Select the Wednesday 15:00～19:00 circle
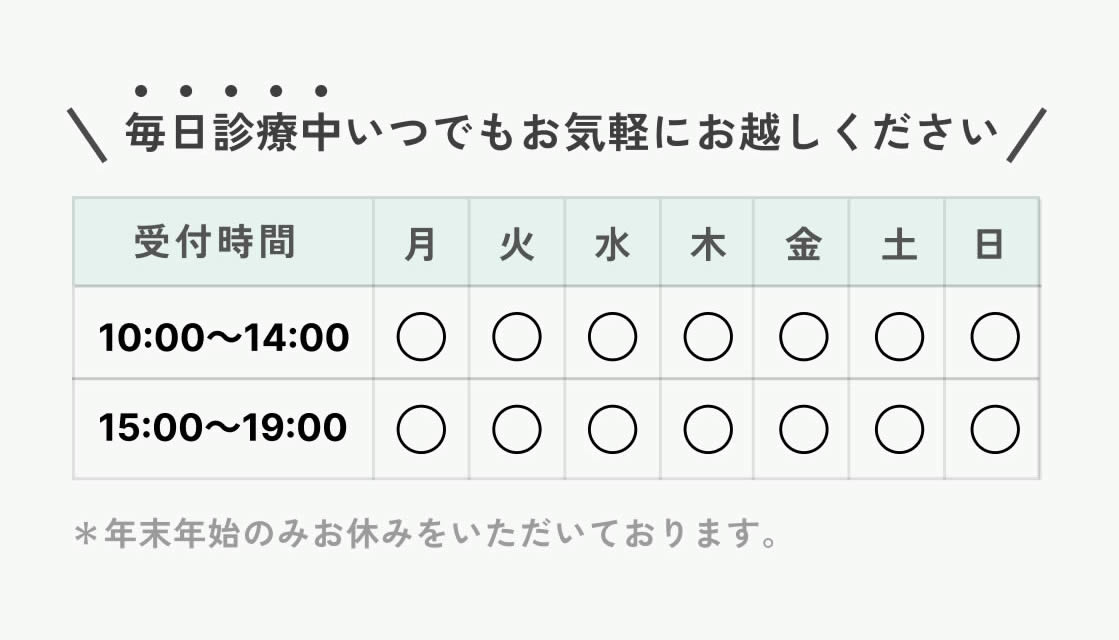1119x640 pixels. pos(612,430)
